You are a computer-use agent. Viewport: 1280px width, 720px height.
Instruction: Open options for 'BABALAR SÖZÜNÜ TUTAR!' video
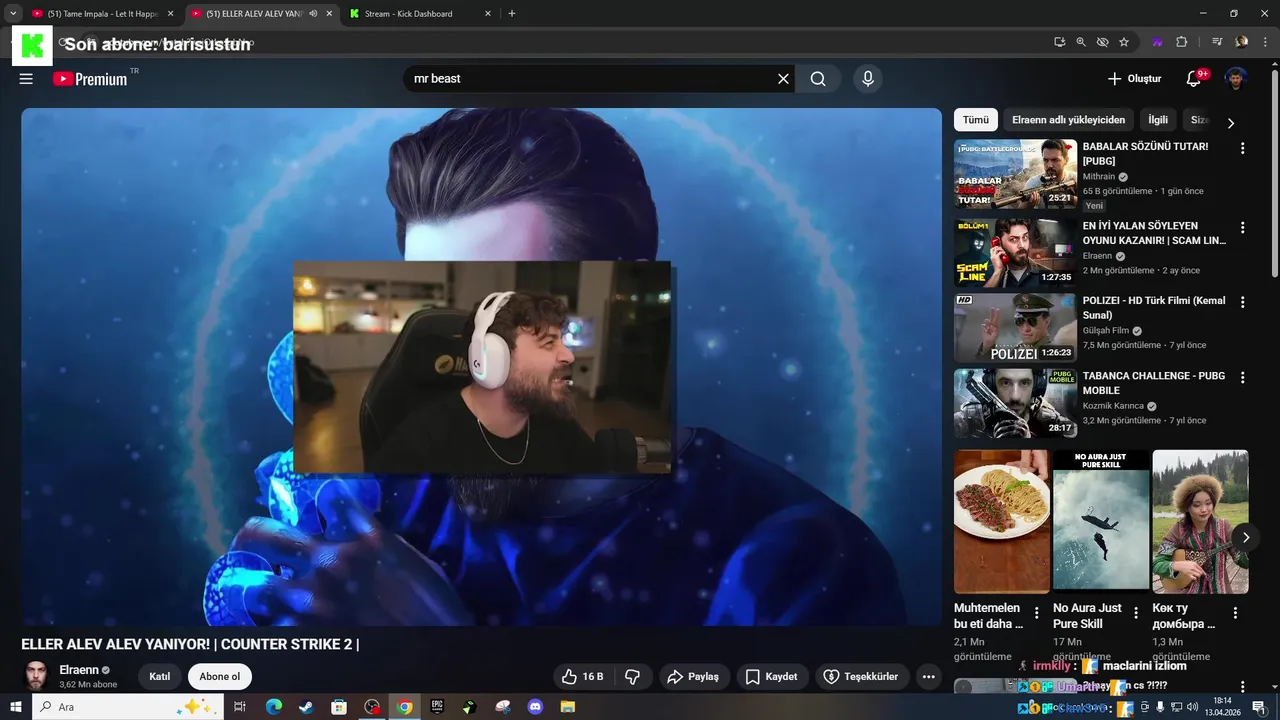(1243, 148)
